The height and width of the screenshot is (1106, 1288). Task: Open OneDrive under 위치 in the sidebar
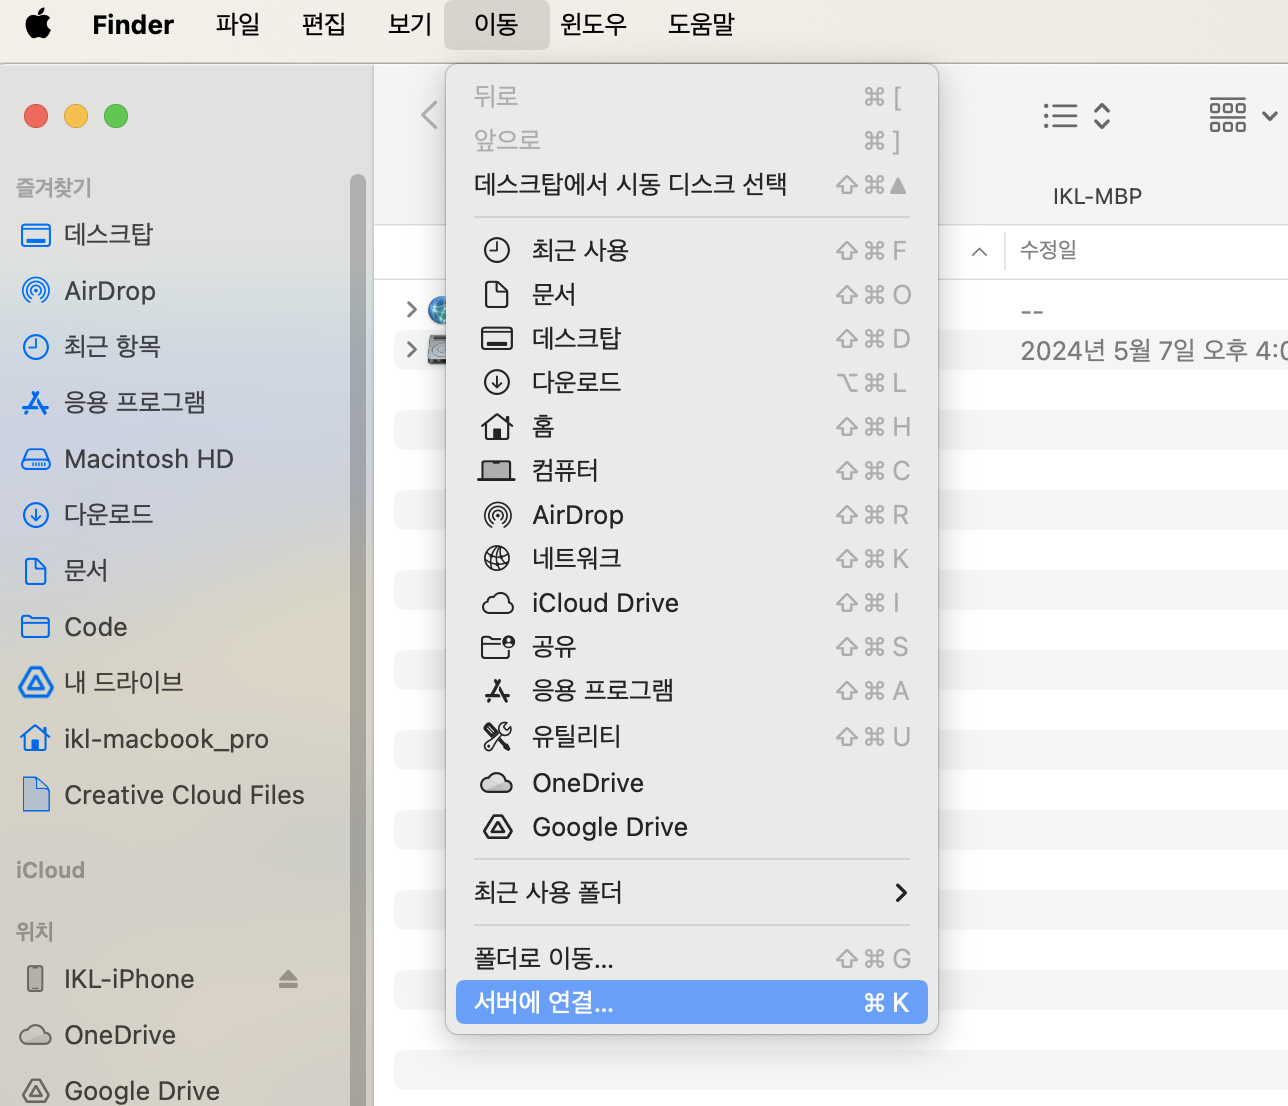click(x=120, y=1035)
